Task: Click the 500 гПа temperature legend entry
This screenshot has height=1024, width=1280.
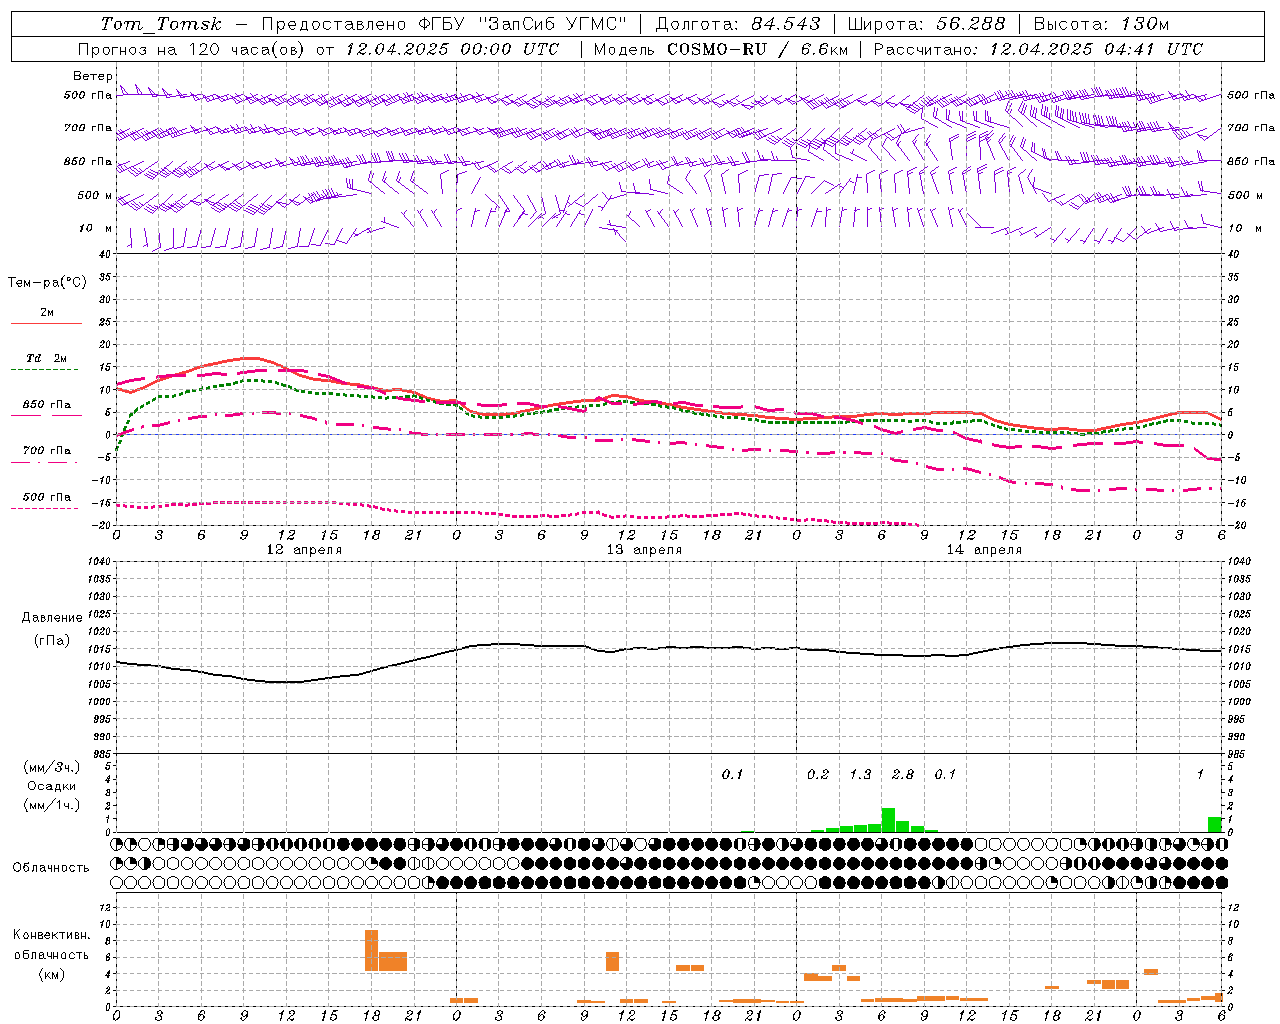Action: point(47,496)
